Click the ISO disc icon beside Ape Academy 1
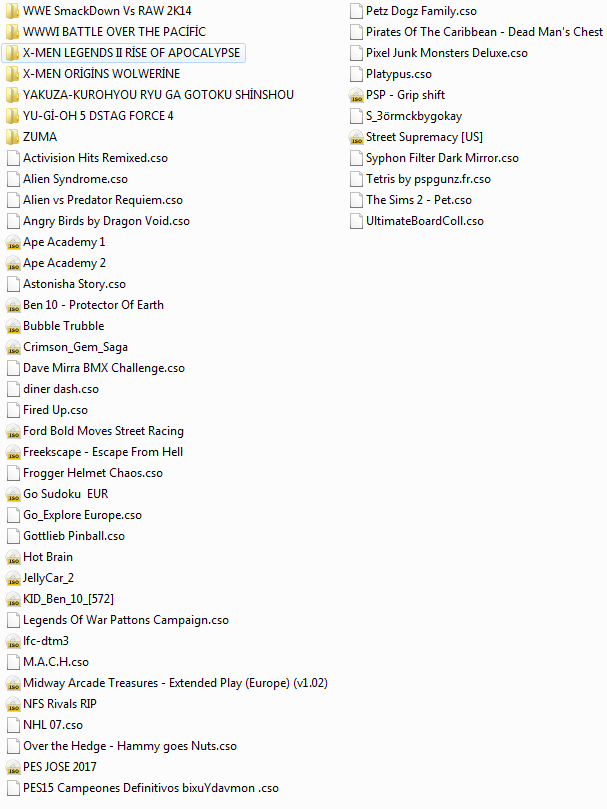This screenshot has width=607, height=809. coord(13,242)
